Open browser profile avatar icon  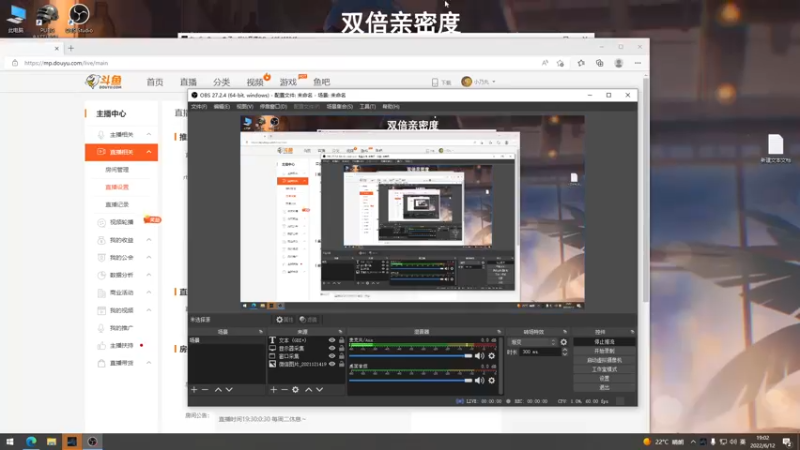618,63
